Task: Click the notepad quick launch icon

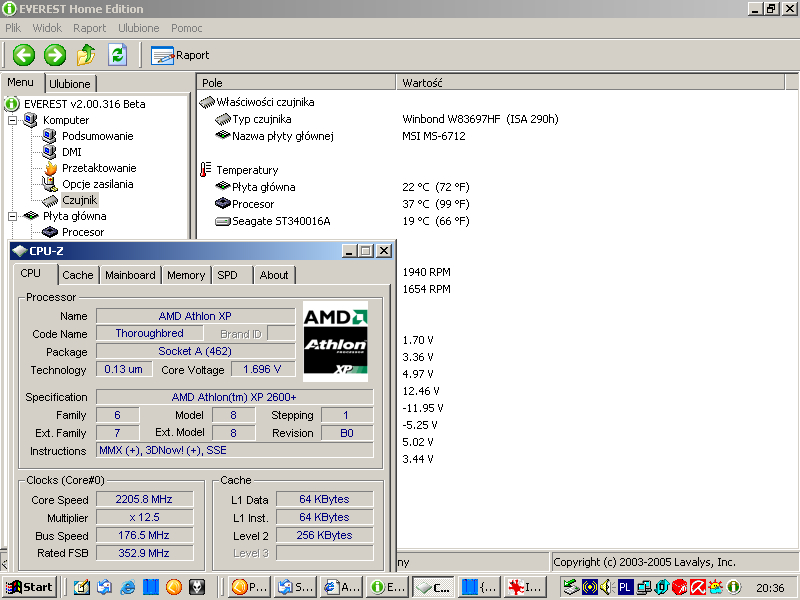Action: [x=81, y=587]
